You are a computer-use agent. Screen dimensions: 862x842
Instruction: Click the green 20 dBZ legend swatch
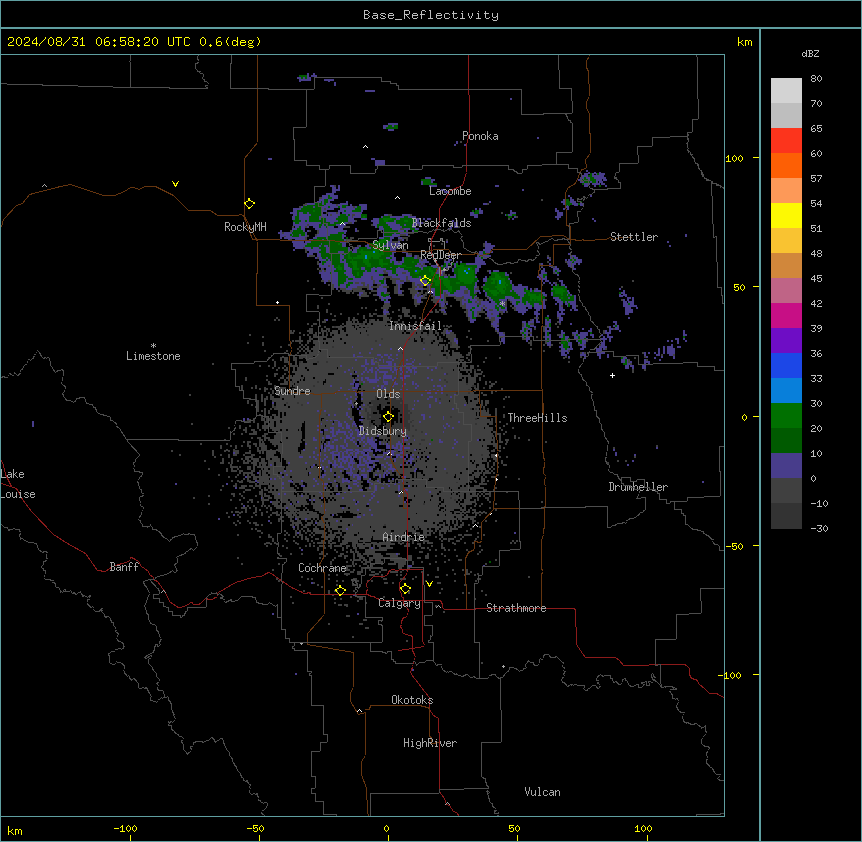click(786, 416)
